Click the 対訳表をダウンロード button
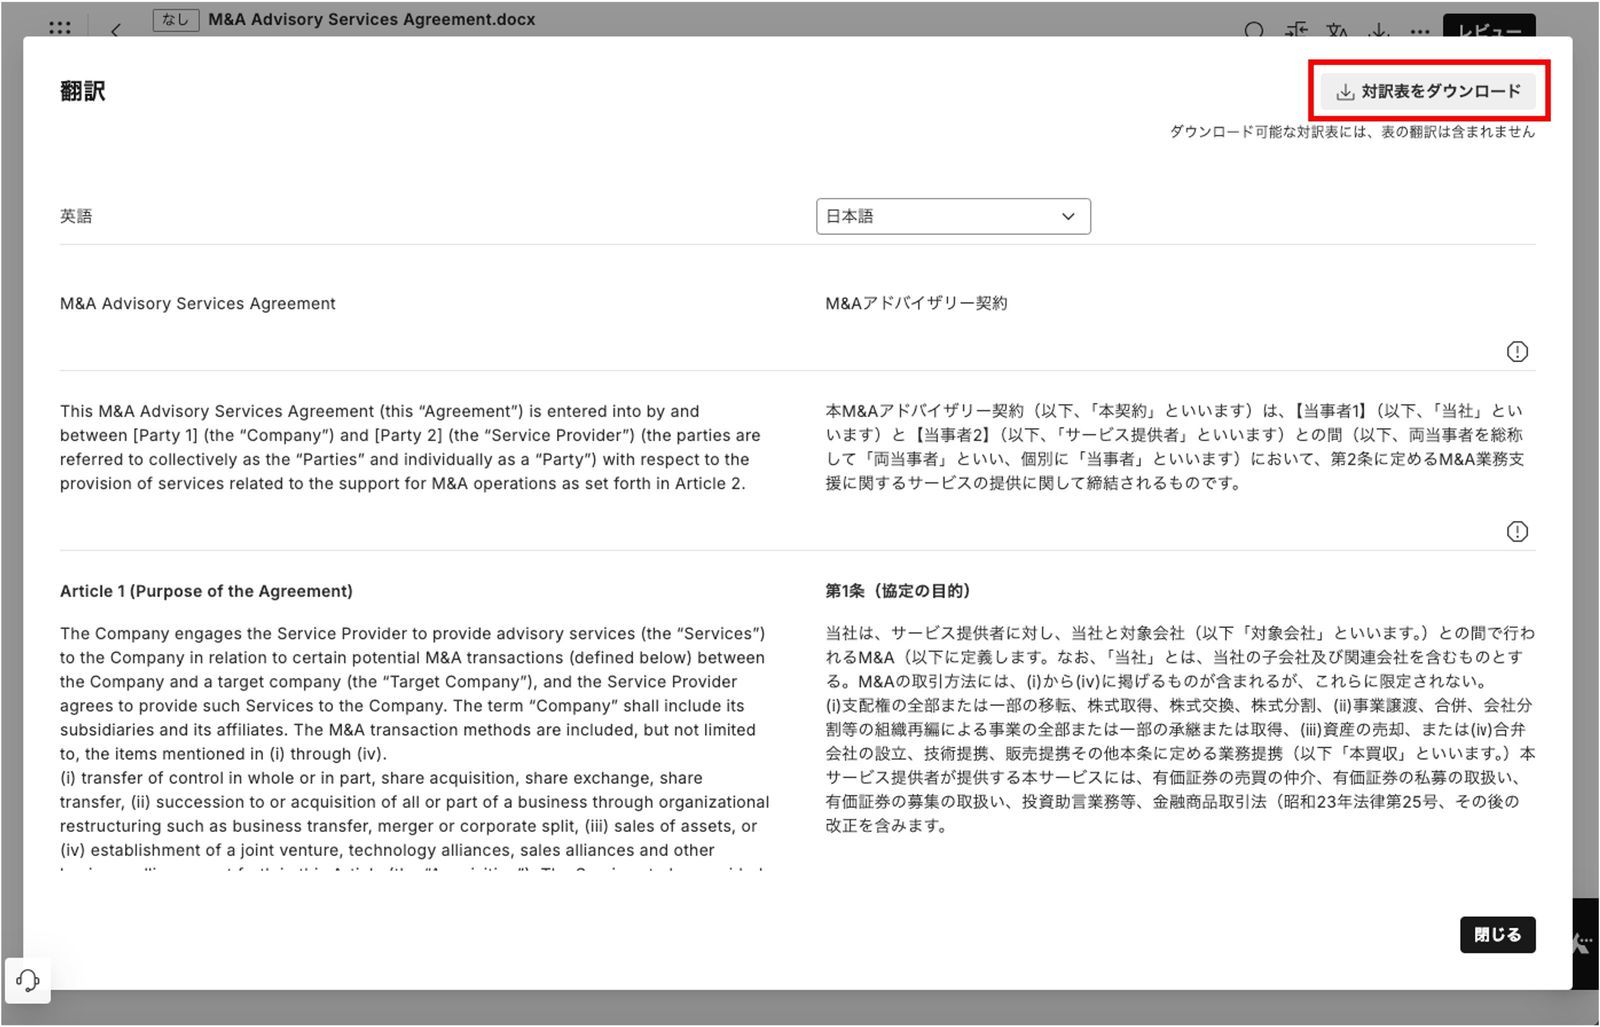Screen dimensions: 1600x1027 point(1428,91)
